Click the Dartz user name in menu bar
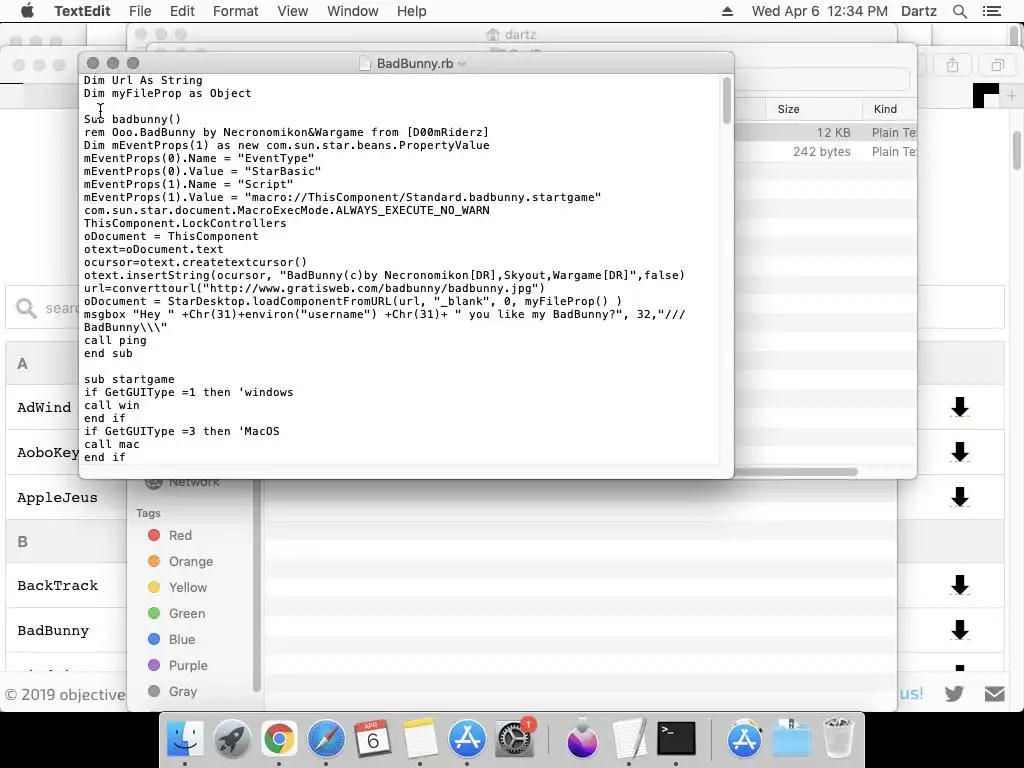 918,11
